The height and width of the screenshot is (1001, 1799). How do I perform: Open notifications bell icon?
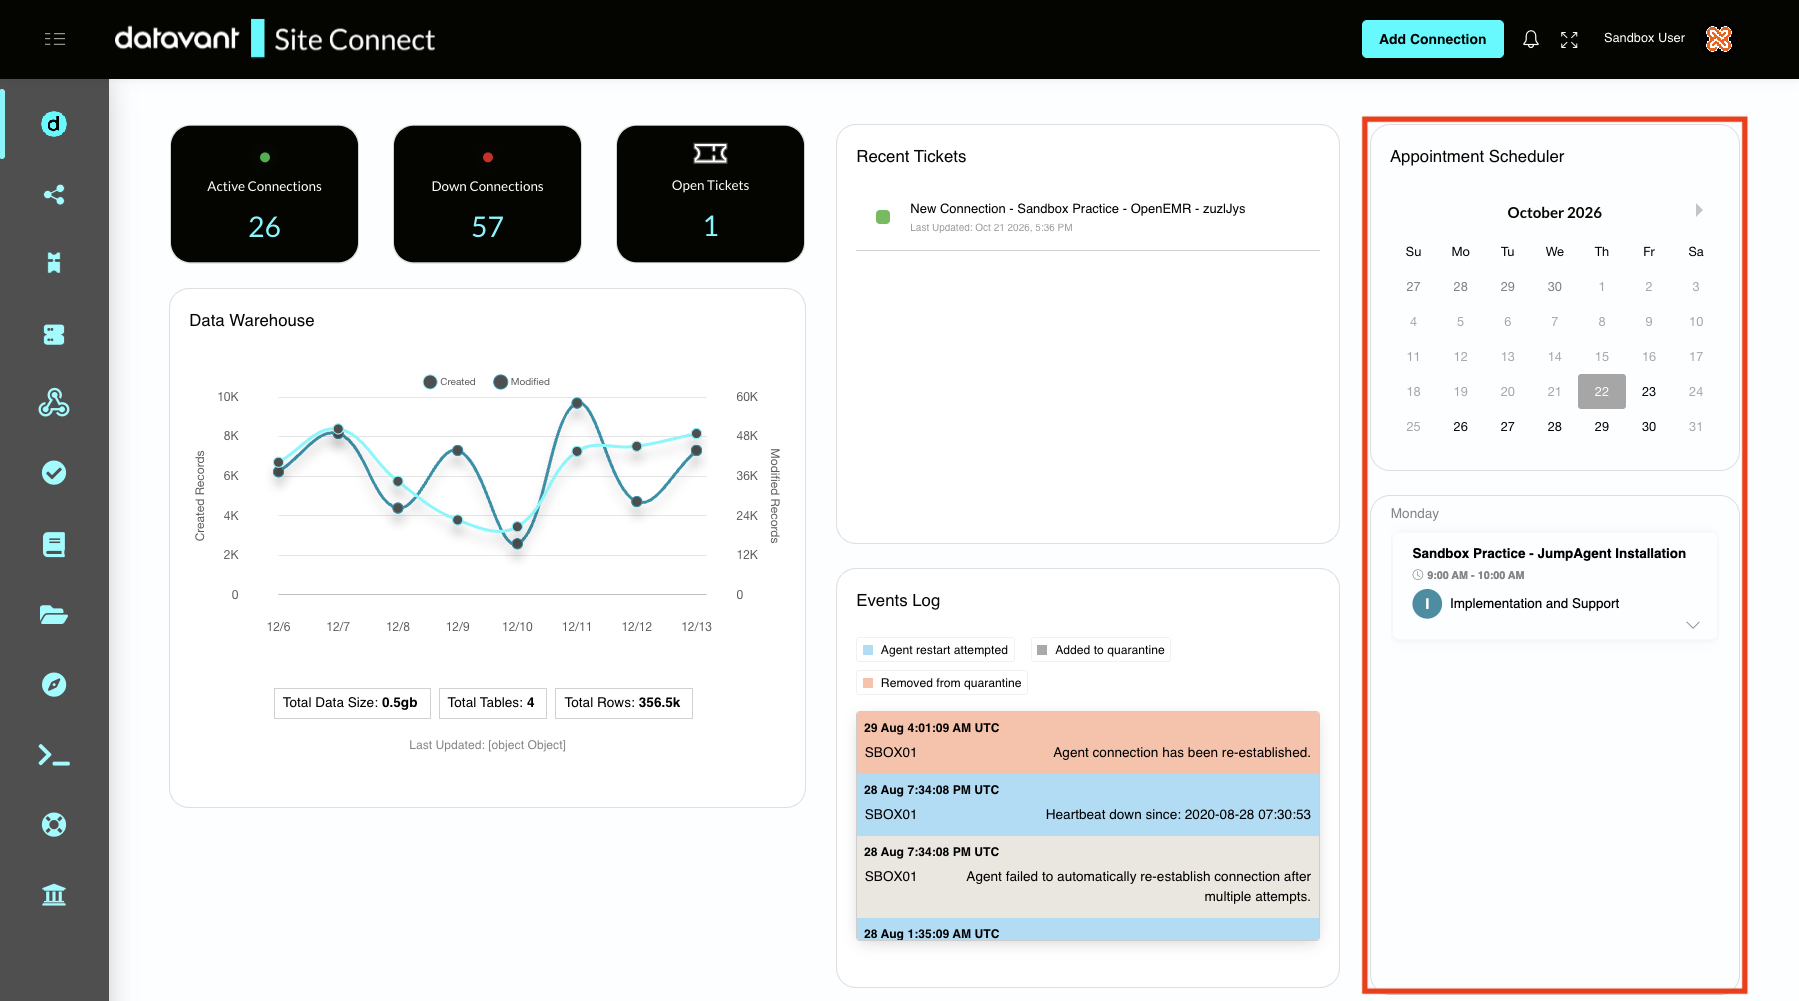[1530, 39]
